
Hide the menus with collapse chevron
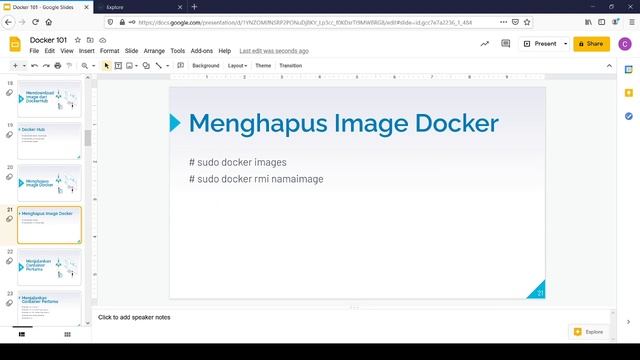click(x=609, y=66)
